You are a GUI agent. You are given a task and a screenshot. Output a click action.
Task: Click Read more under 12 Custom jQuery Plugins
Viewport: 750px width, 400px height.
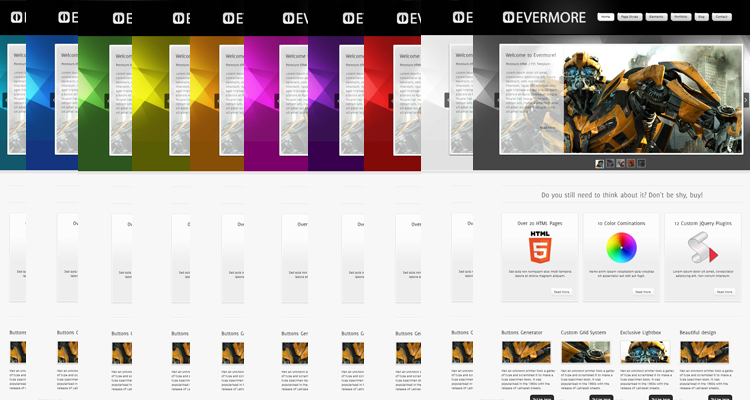tap(724, 291)
